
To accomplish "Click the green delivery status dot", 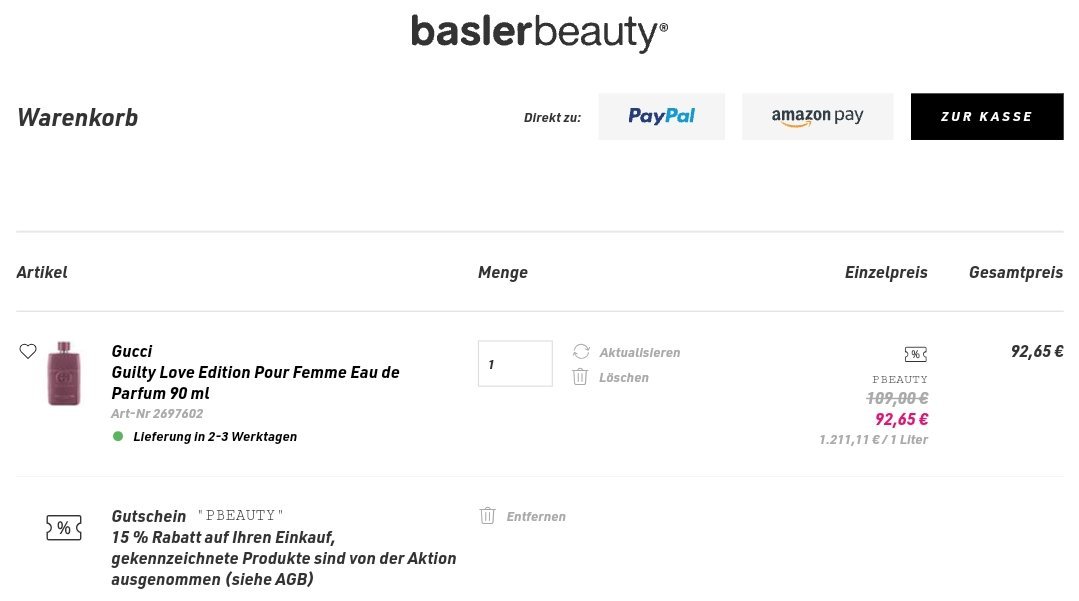I will [118, 436].
